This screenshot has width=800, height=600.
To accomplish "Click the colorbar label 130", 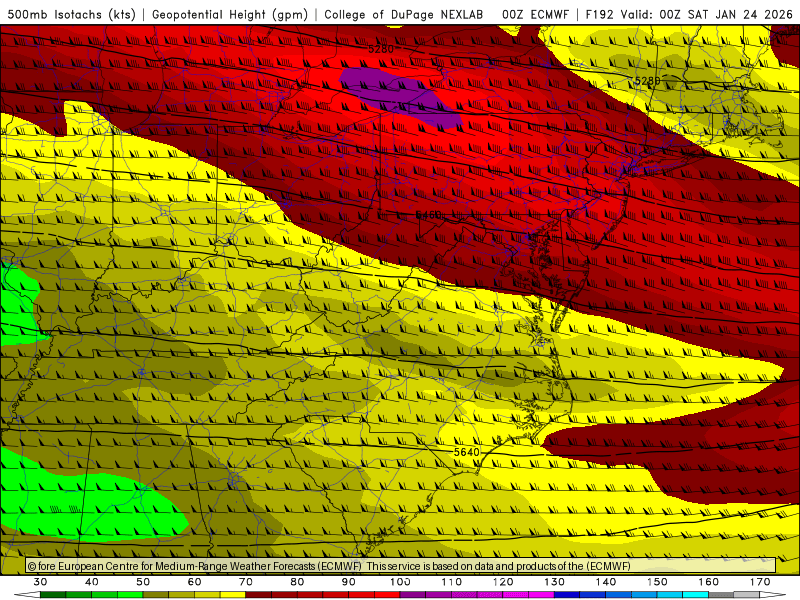I will click(x=555, y=582).
